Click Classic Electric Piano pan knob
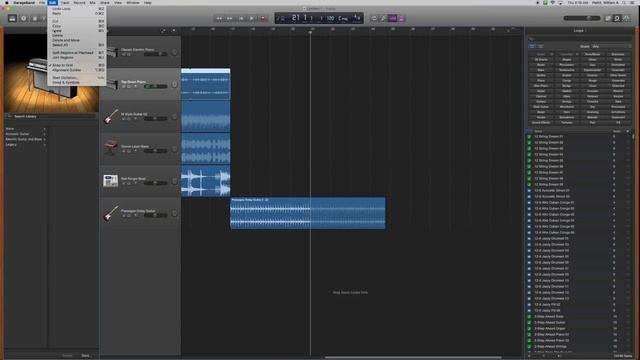 pos(174,52)
